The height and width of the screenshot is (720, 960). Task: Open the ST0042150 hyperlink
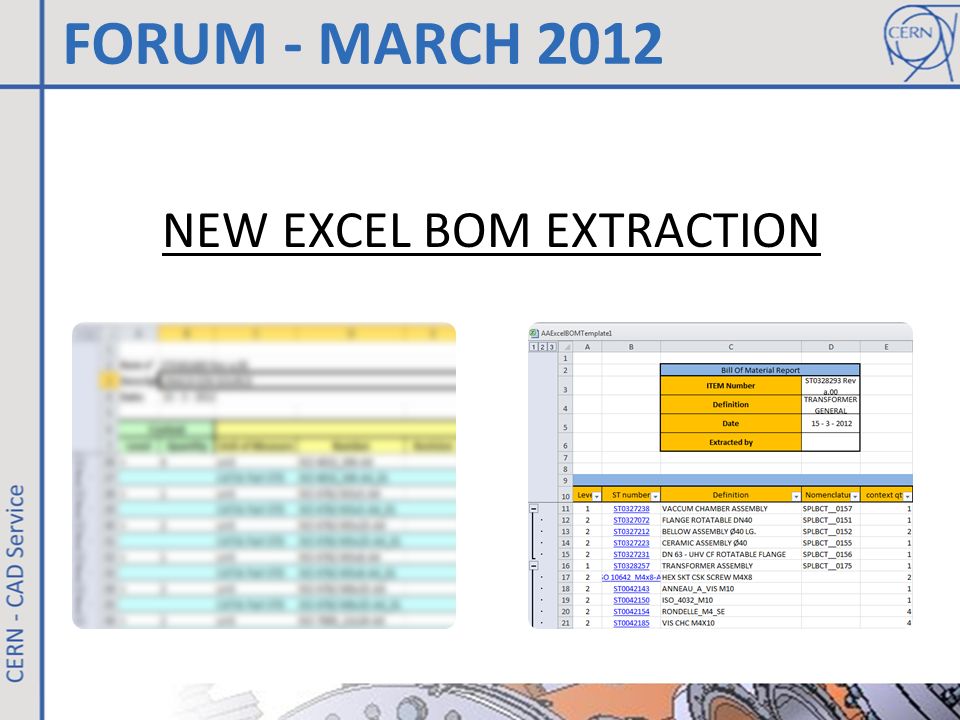(631, 600)
